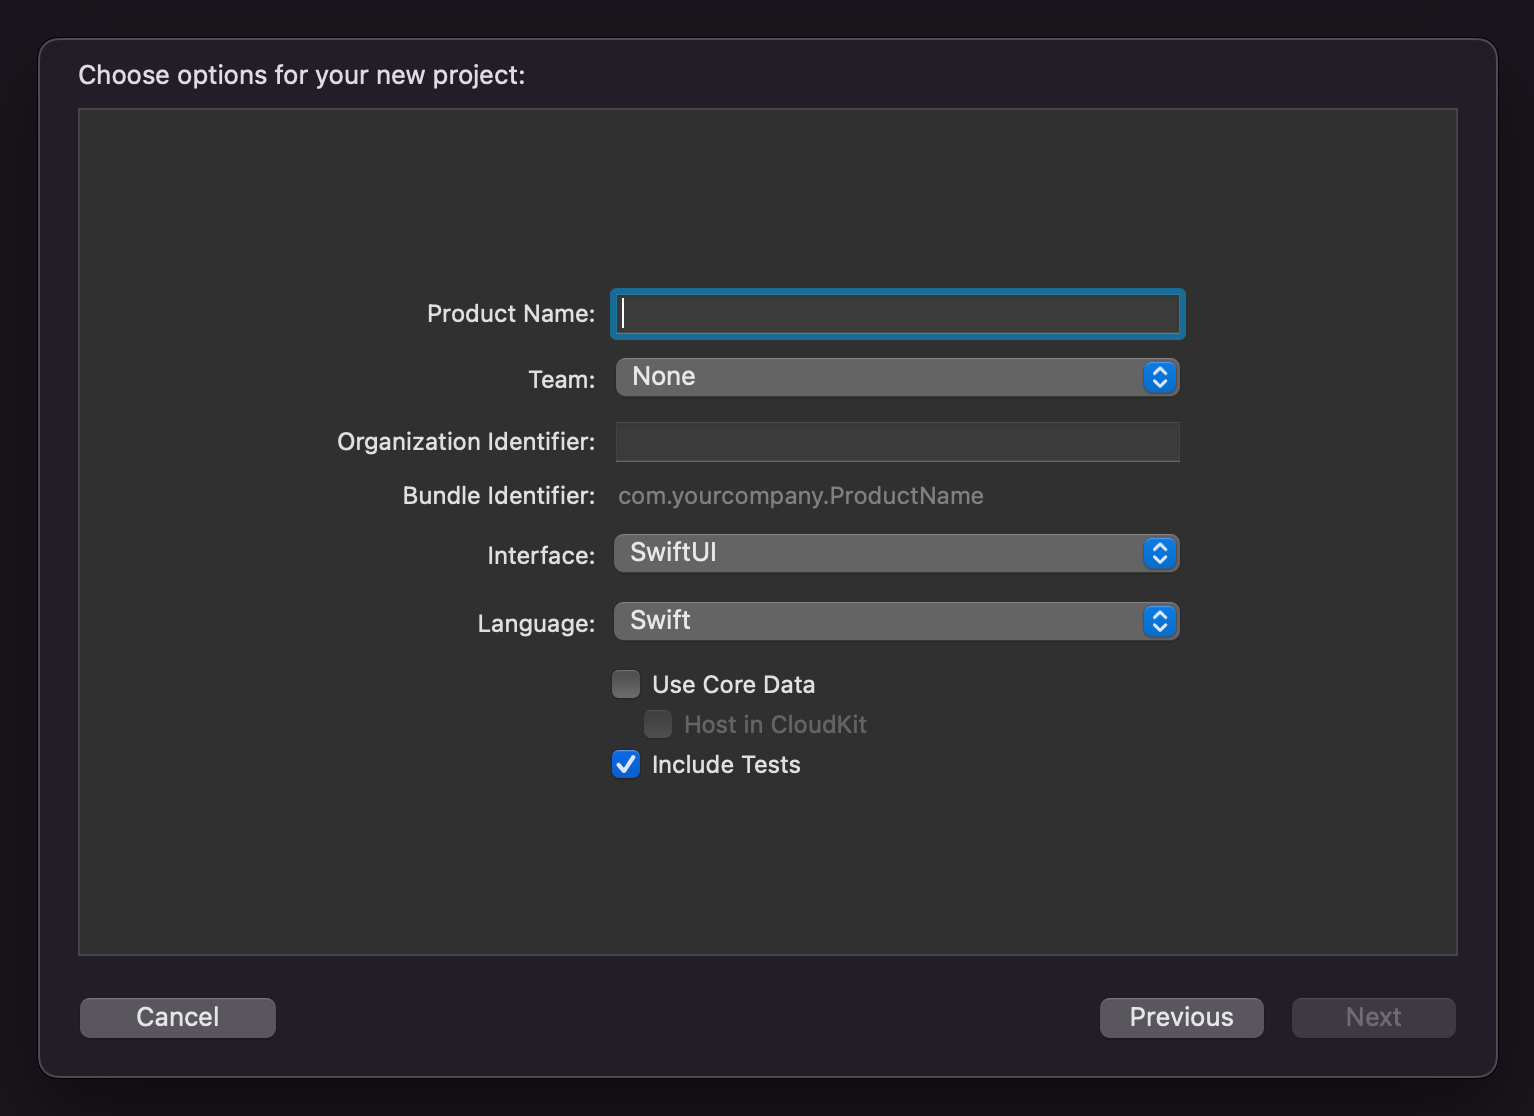Click the com.yourcompany.ProductName bundle identifier text
Viewport: 1534px width, 1116px height.
point(800,496)
